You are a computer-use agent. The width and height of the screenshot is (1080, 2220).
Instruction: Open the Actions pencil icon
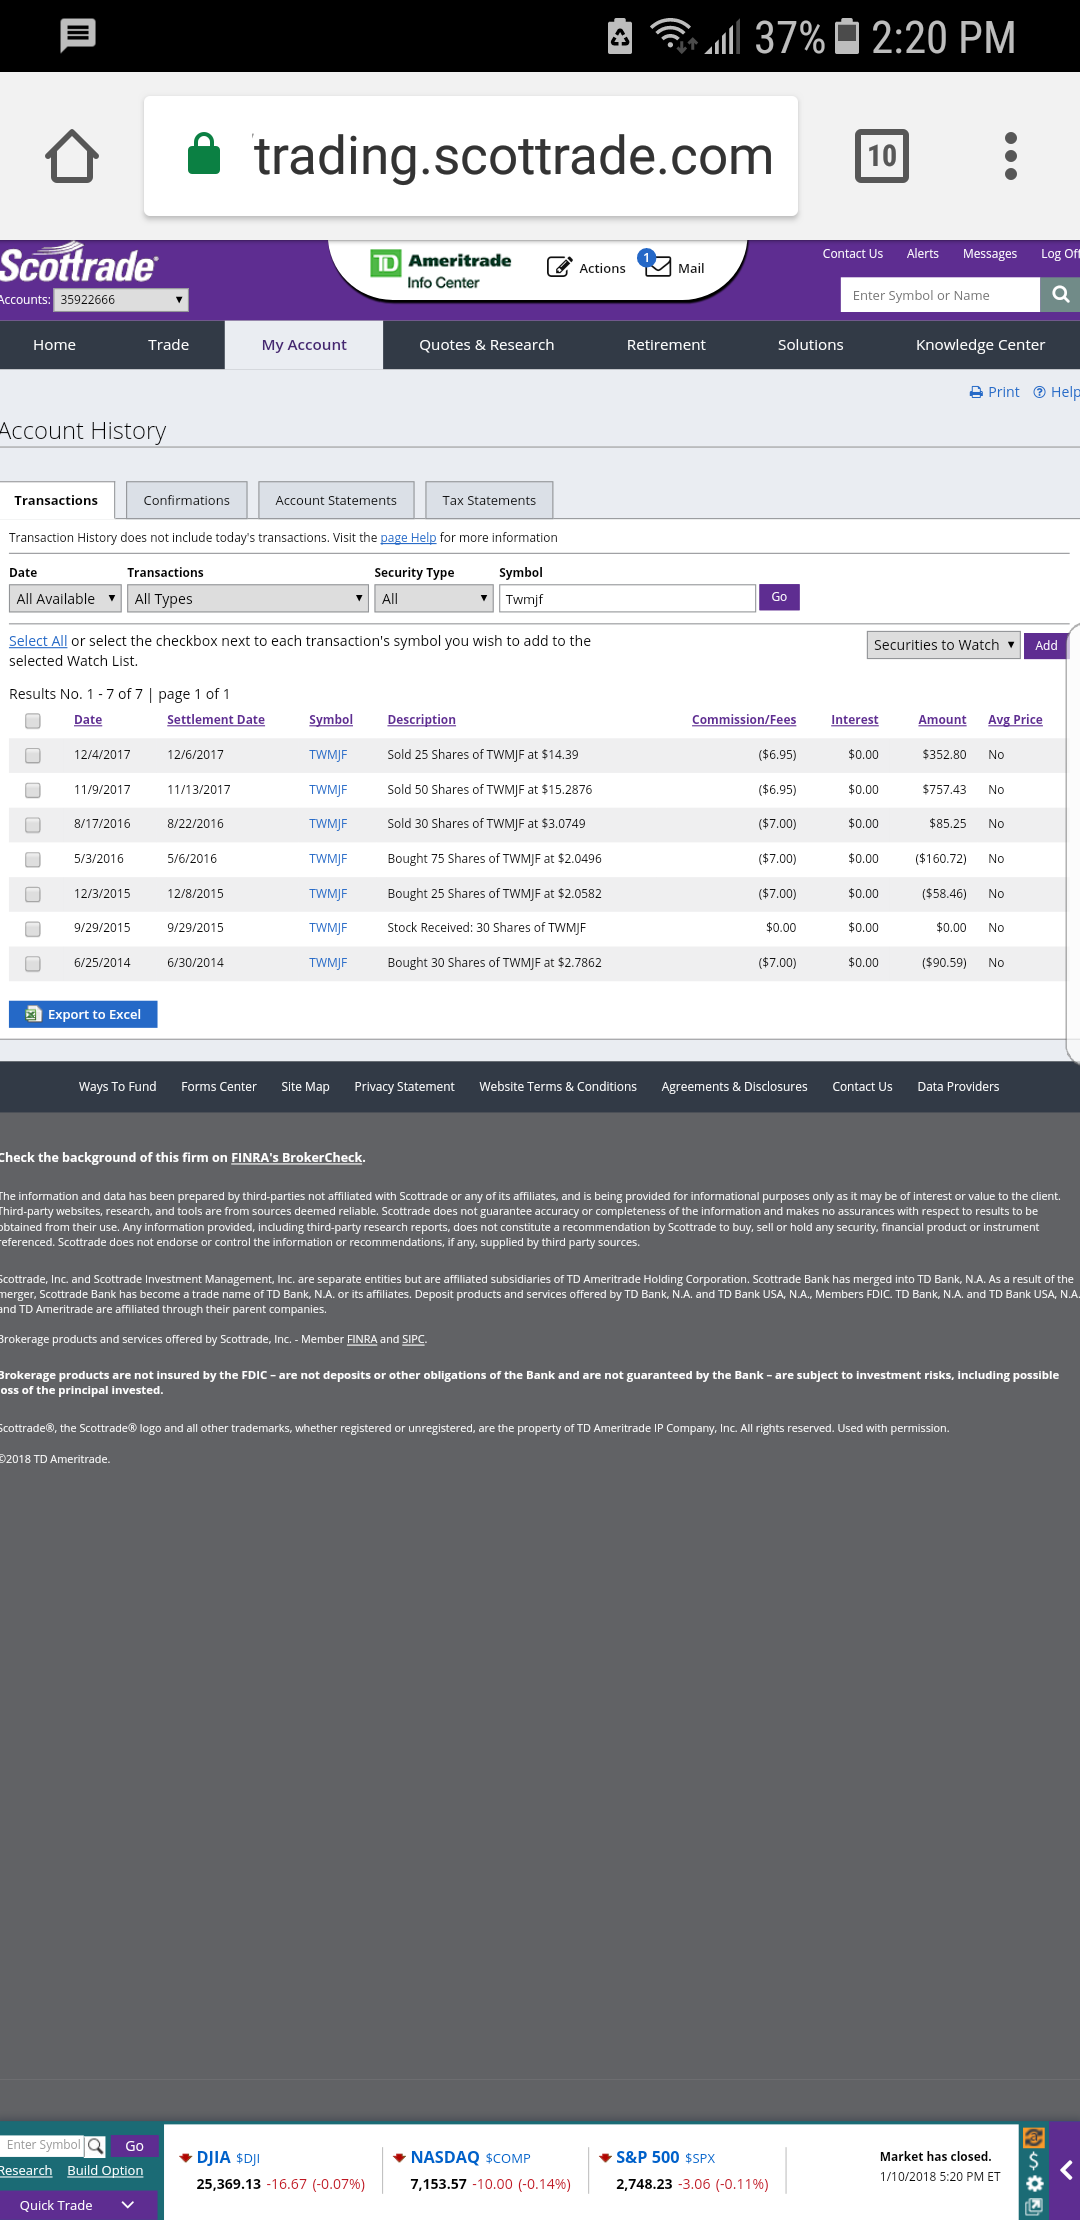[x=559, y=267]
